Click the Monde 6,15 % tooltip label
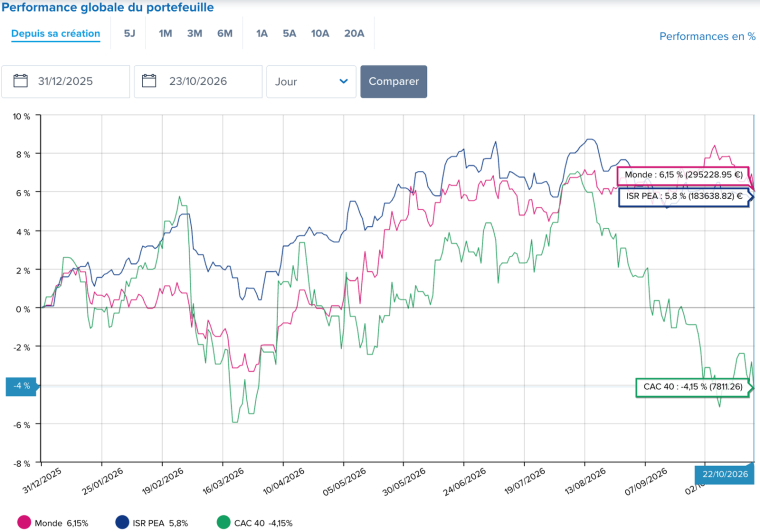 pyautogui.click(x=683, y=175)
